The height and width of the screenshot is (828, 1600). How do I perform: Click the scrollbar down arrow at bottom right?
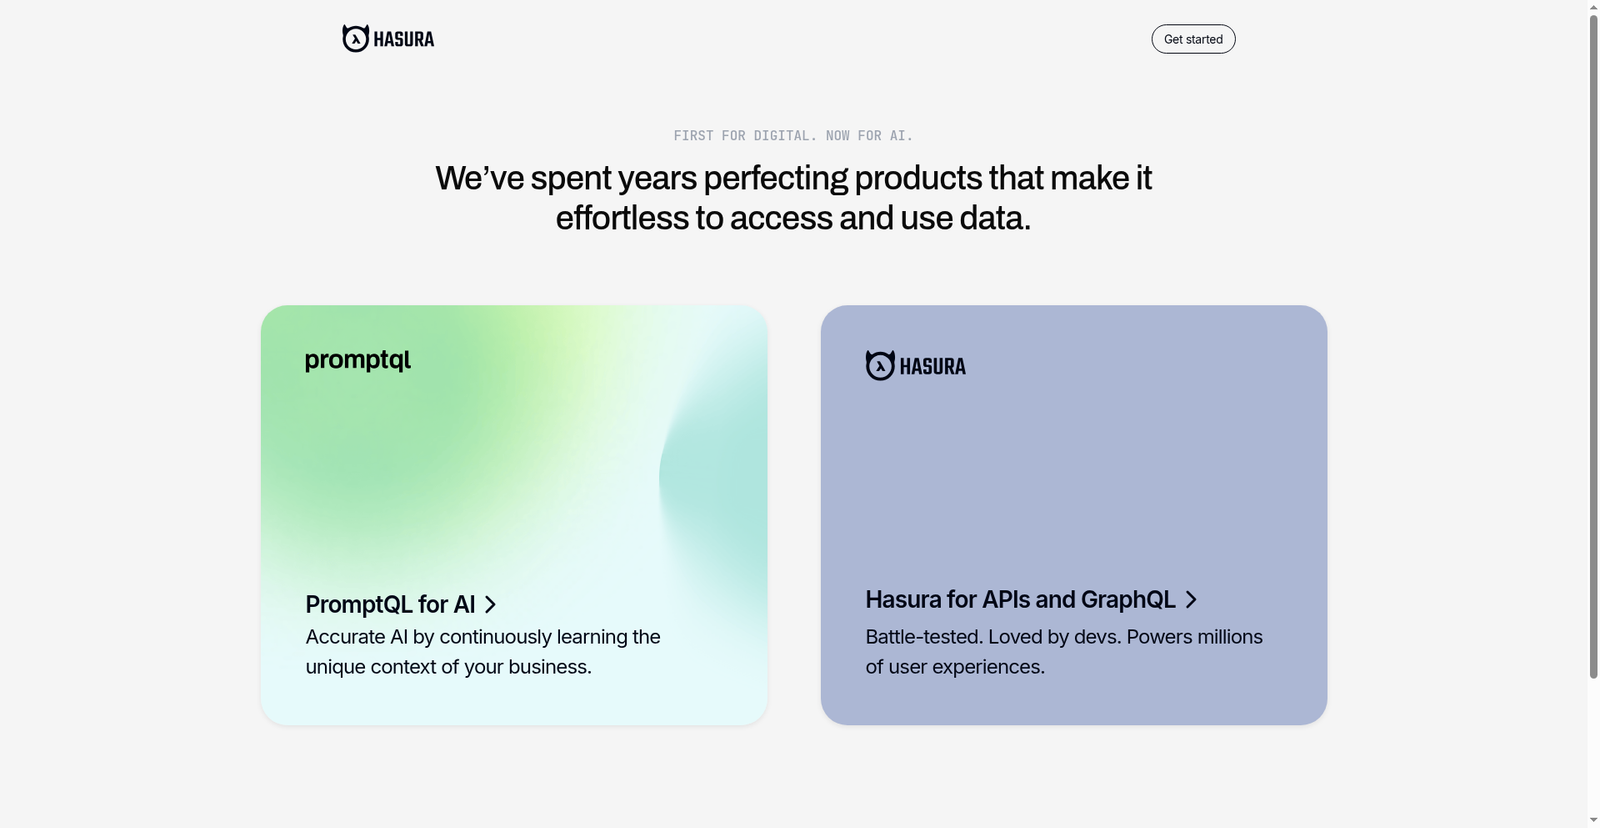coord(1593,820)
